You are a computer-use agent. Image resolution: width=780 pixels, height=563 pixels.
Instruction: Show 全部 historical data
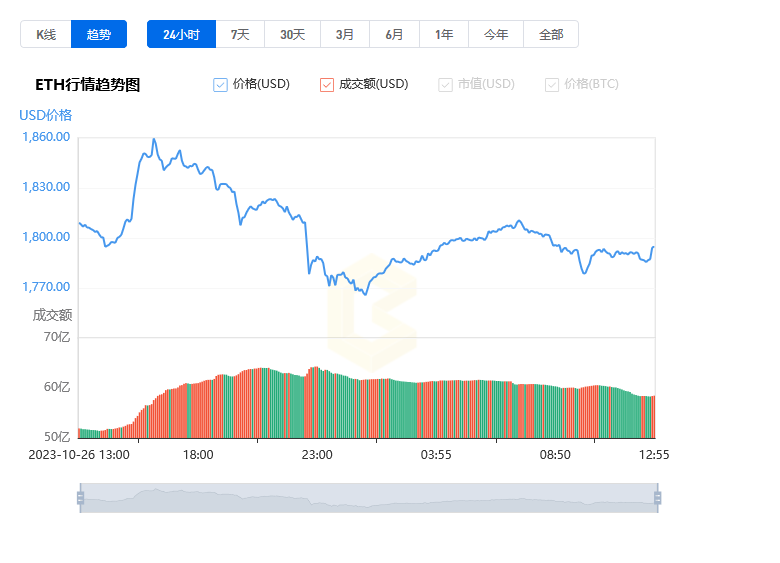[551, 34]
